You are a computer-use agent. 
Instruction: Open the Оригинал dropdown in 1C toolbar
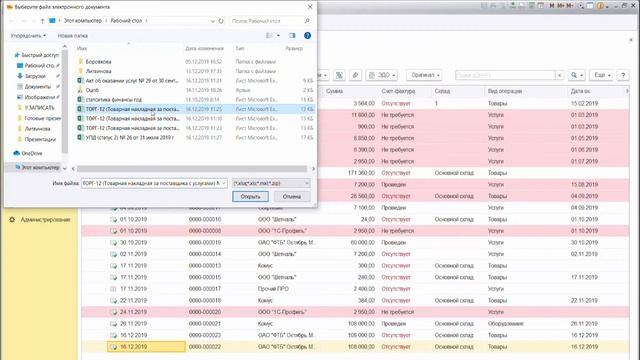click(x=424, y=75)
